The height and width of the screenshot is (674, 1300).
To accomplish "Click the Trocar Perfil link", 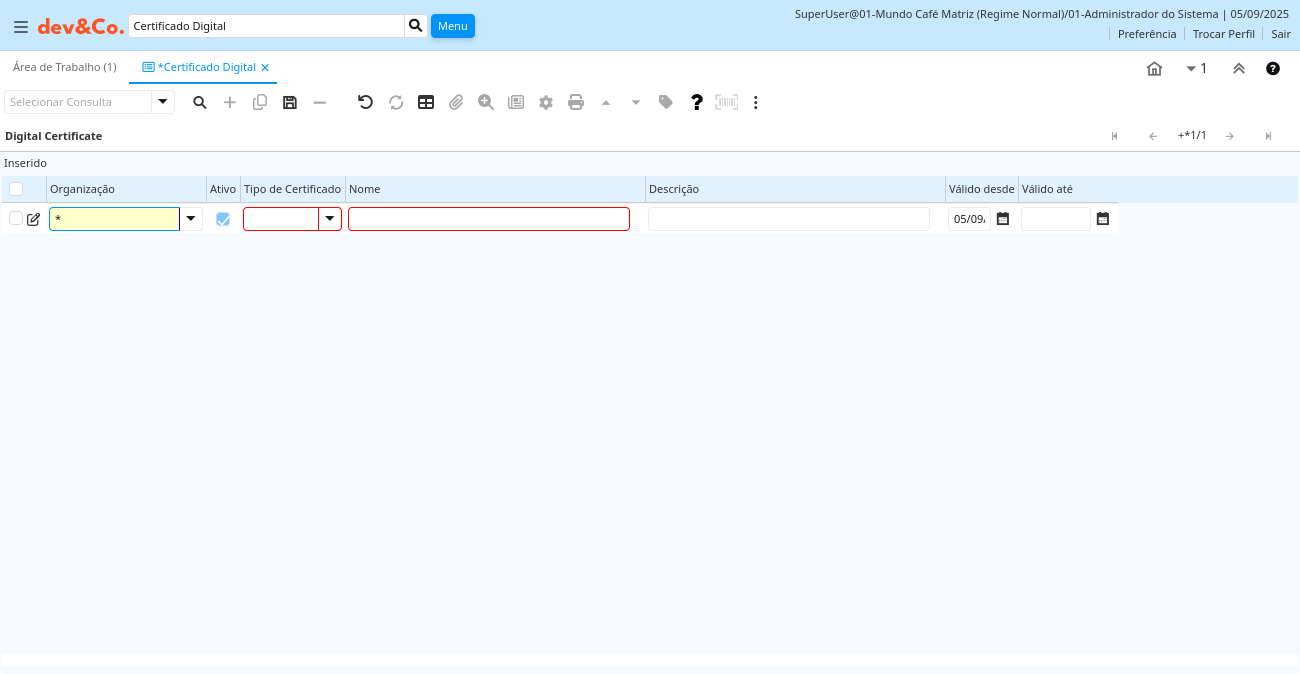I will pyautogui.click(x=1223, y=34).
